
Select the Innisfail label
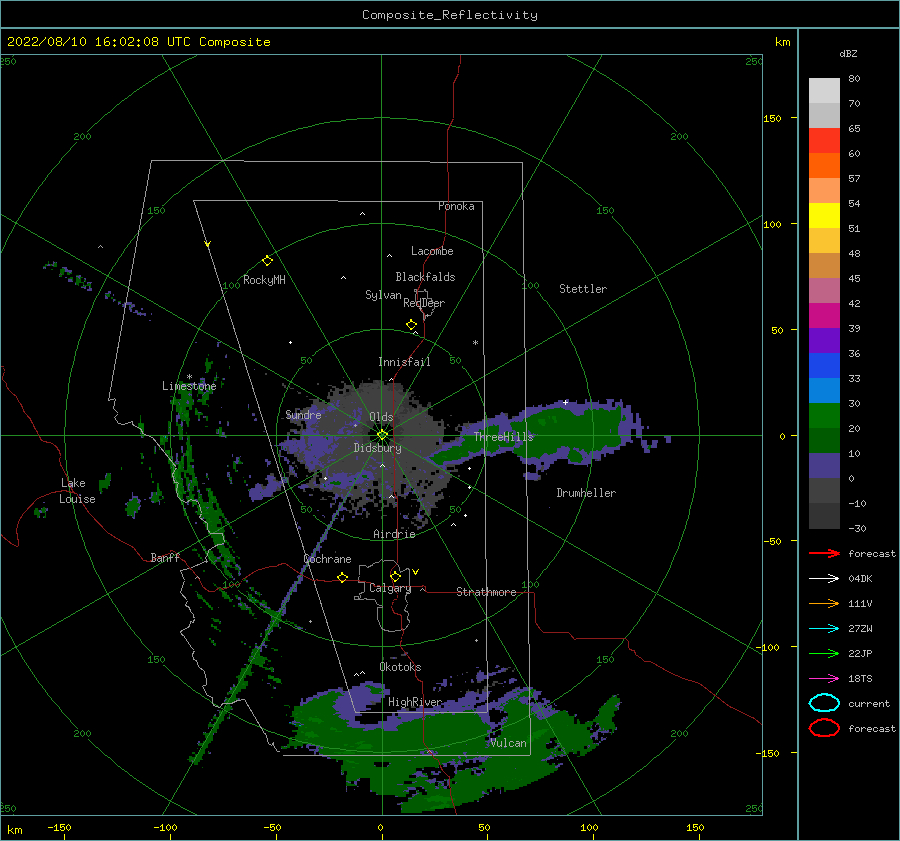pos(404,362)
